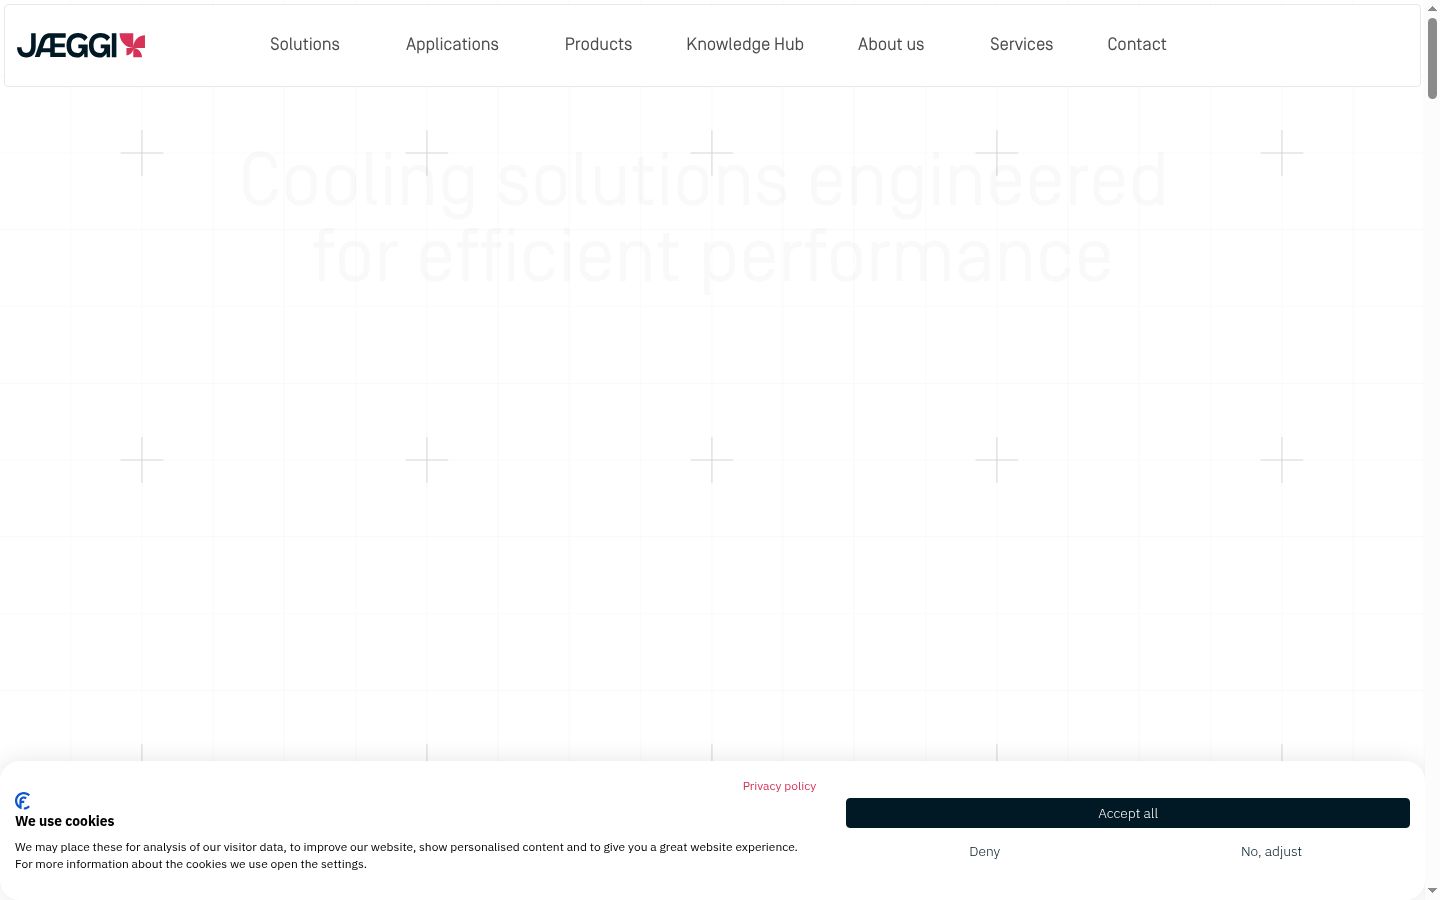
Task: Click the JAEGGI logo
Action: (x=81, y=45)
